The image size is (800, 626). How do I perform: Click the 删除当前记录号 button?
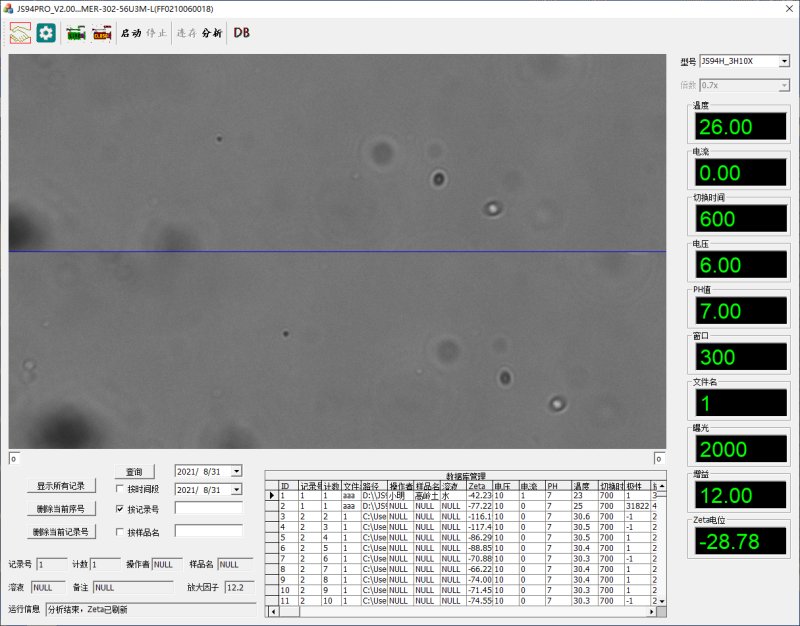pyautogui.click(x=61, y=532)
